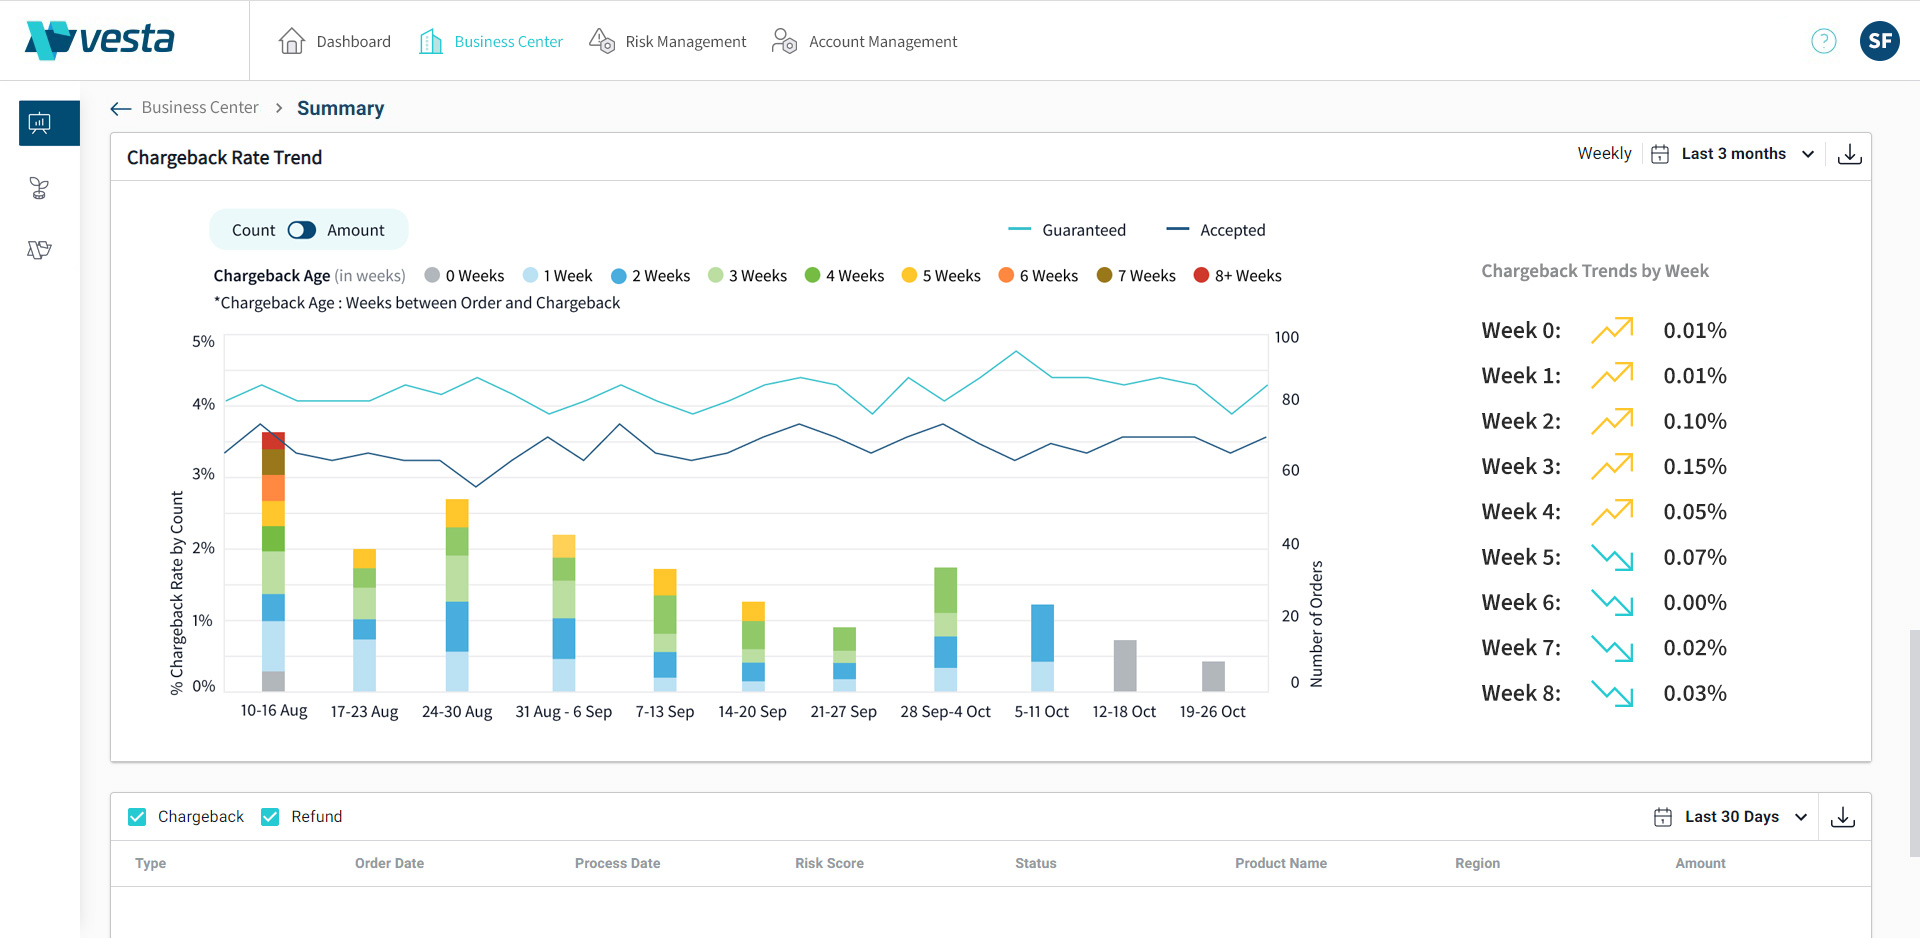Open the Risk Management menu
This screenshot has height=938, width=1920.
coord(668,41)
